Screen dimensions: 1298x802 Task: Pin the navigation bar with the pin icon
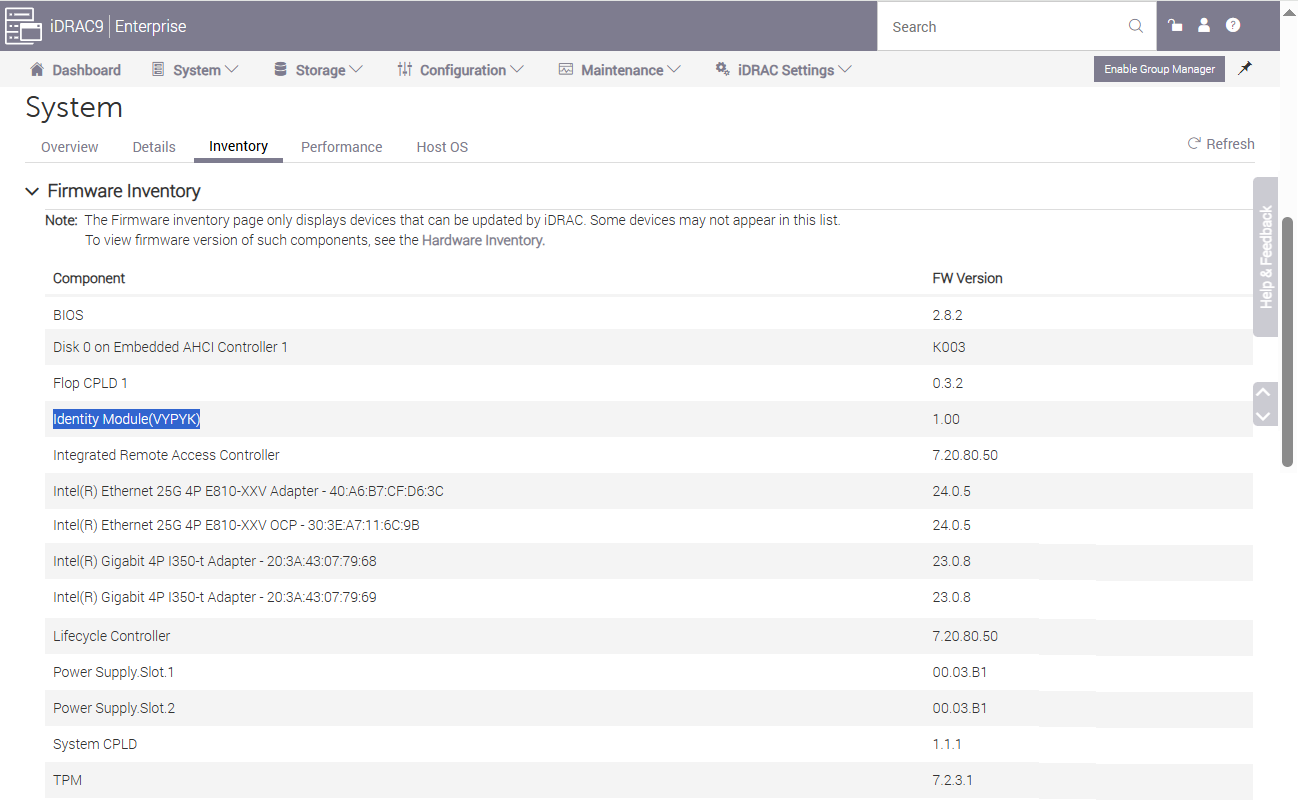point(1245,69)
